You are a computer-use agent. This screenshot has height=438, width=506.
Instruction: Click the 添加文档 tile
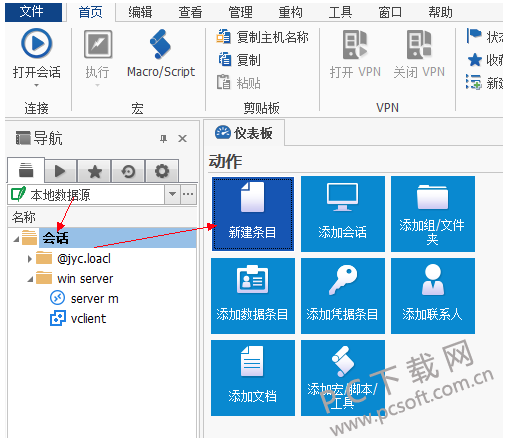253,378
